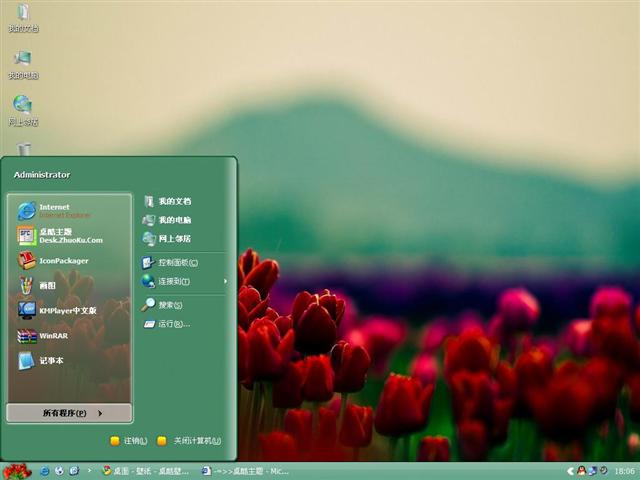Click the round tray icon beside clock

pos(603,471)
